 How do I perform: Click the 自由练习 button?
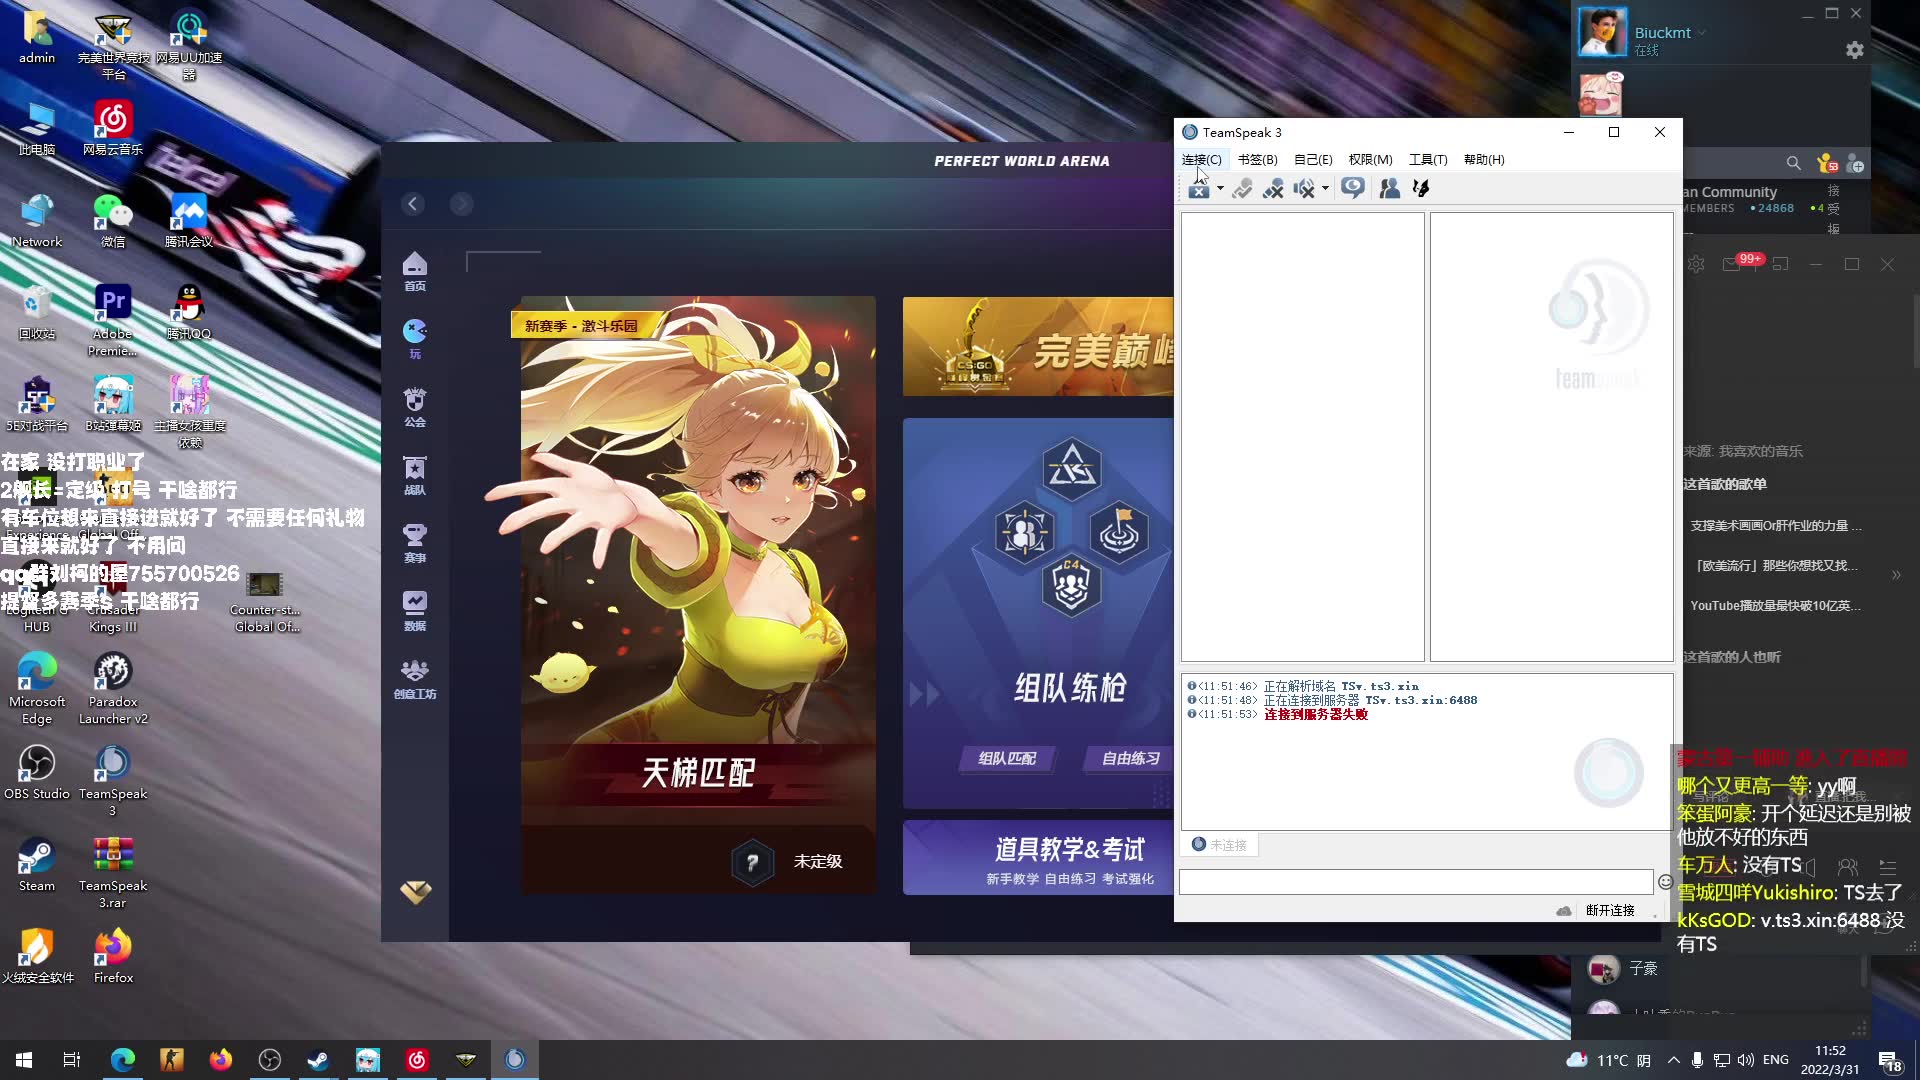(1130, 758)
